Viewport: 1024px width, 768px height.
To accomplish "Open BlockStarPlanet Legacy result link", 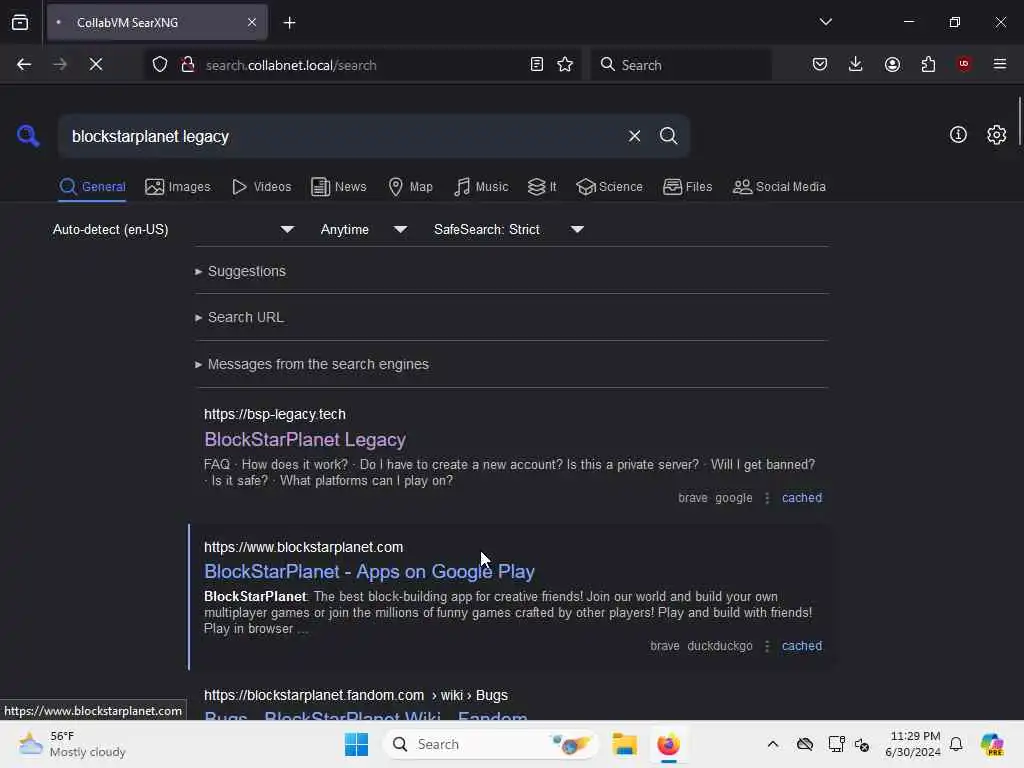I will 305,440.
